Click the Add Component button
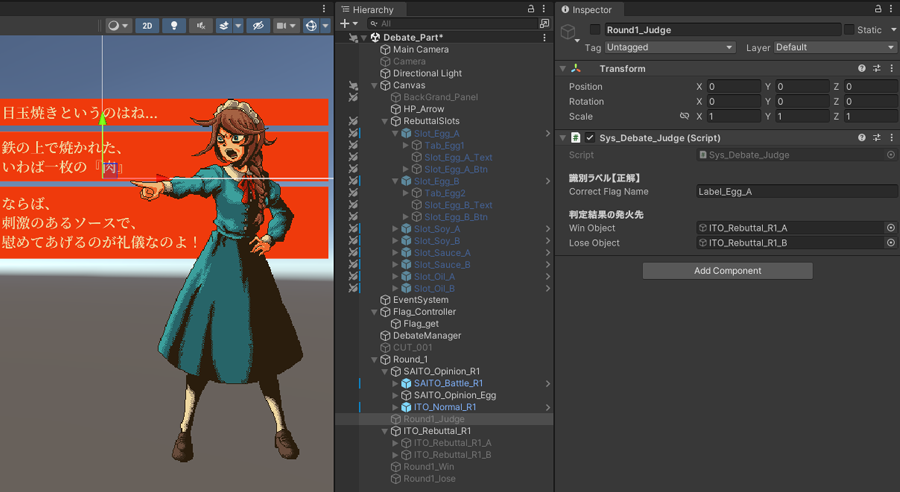 [727, 271]
